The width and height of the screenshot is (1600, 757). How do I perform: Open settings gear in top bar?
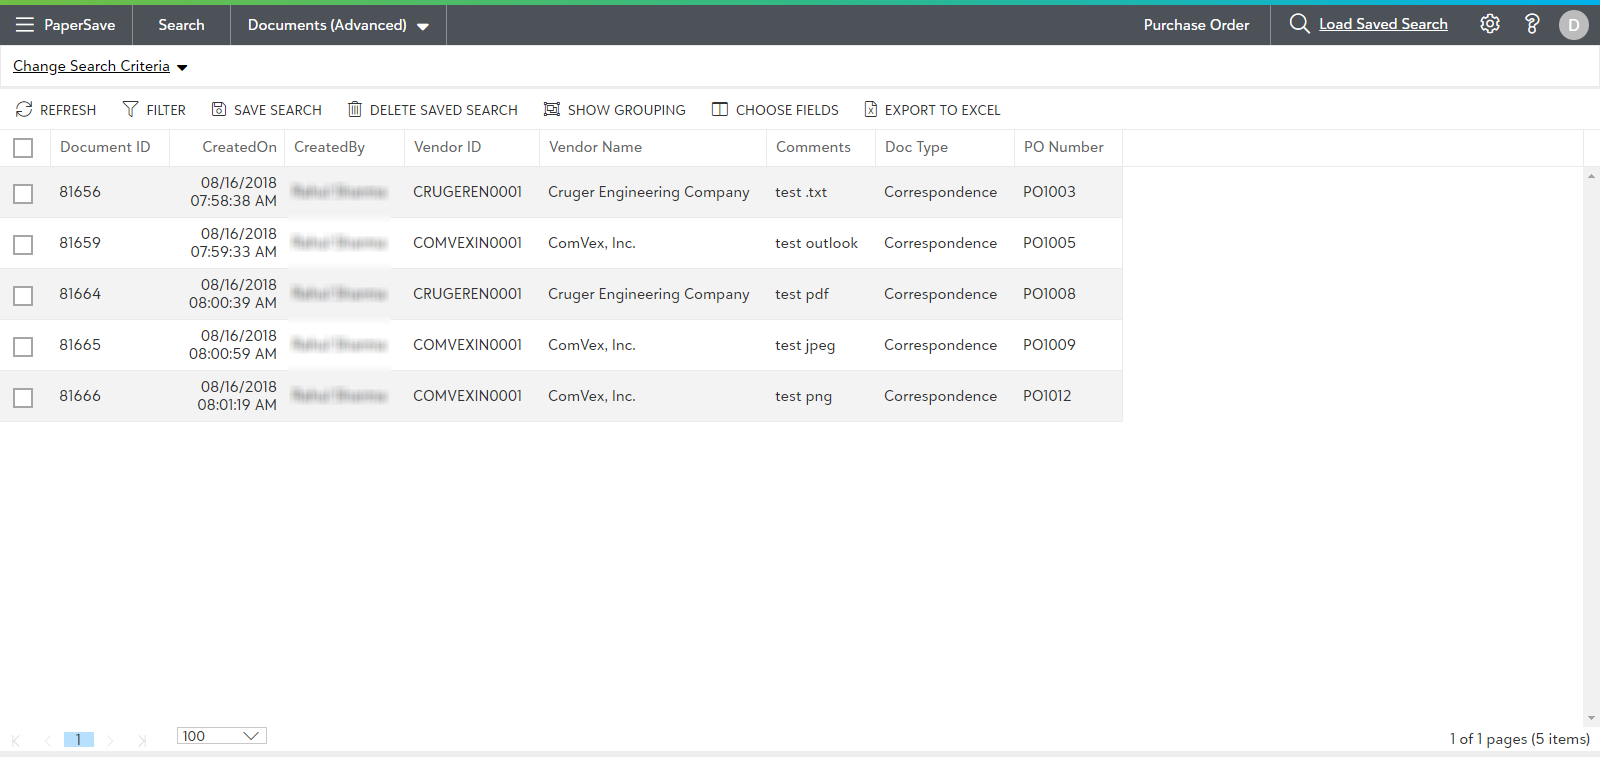(1489, 24)
